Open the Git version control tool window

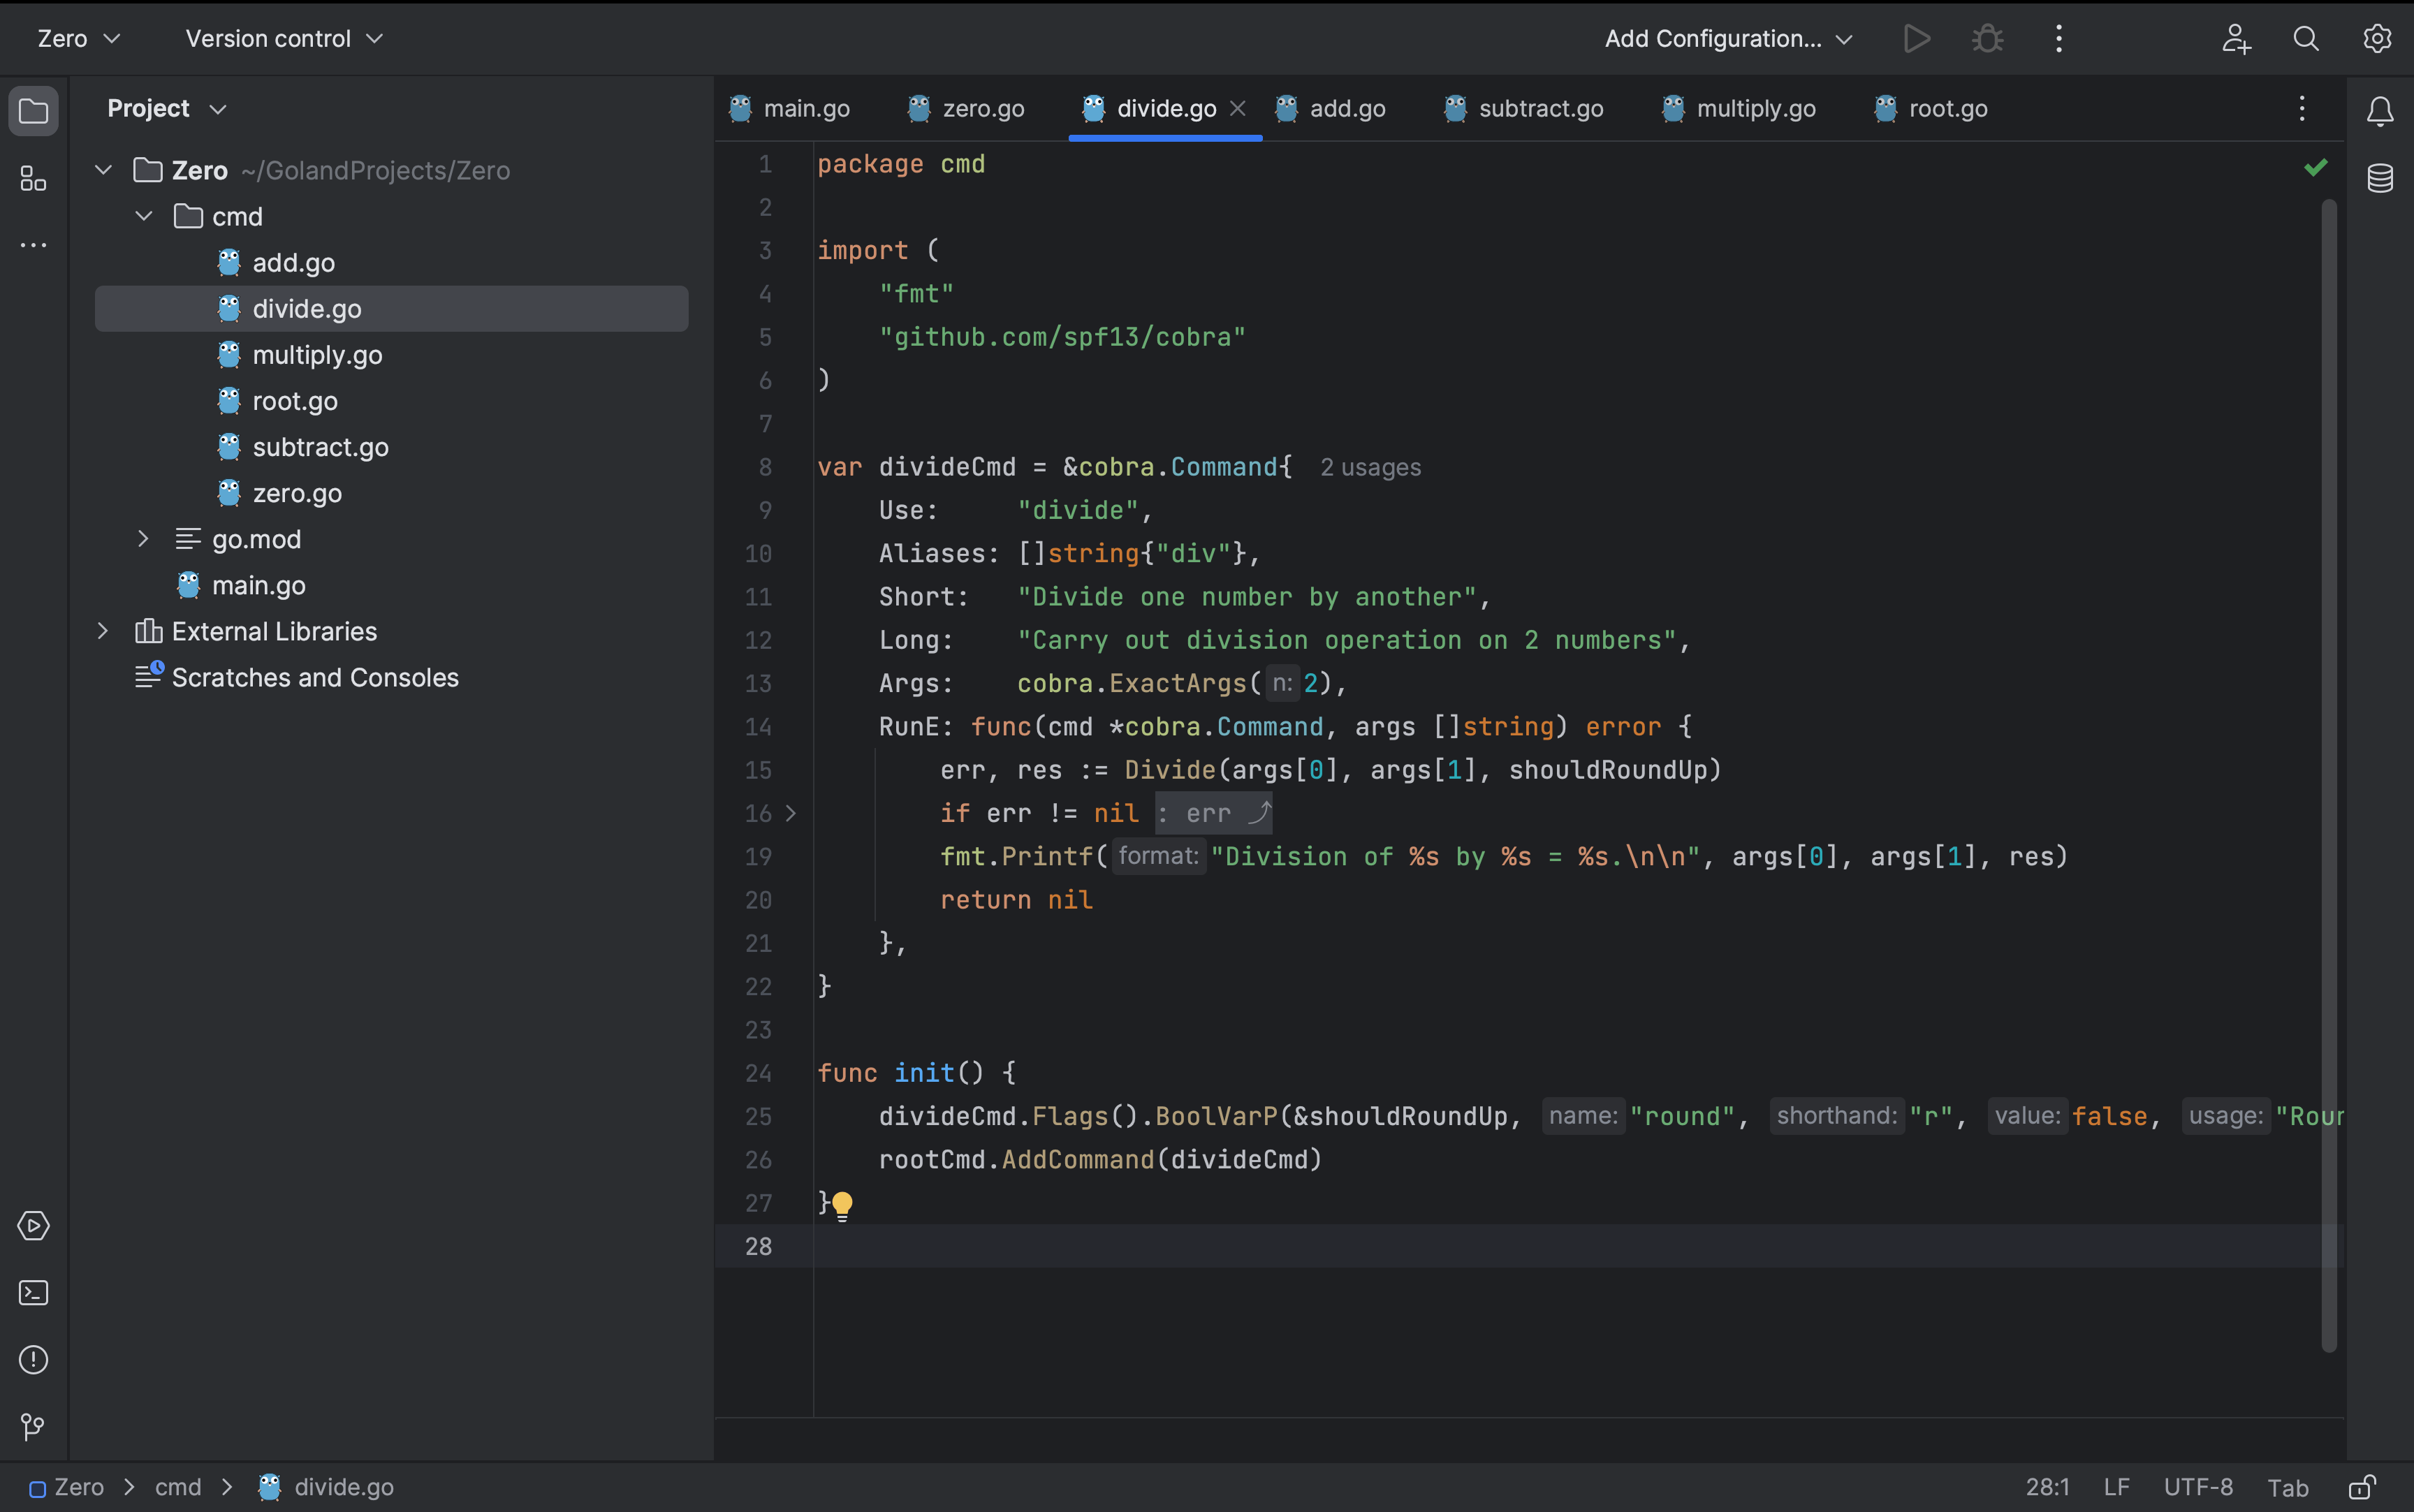point(33,1427)
